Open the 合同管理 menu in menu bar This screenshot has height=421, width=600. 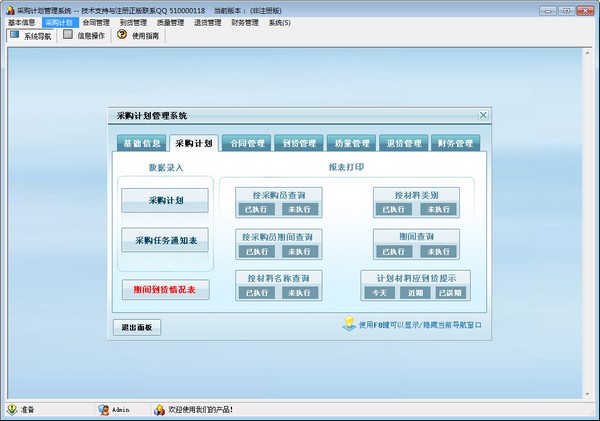[x=96, y=21]
